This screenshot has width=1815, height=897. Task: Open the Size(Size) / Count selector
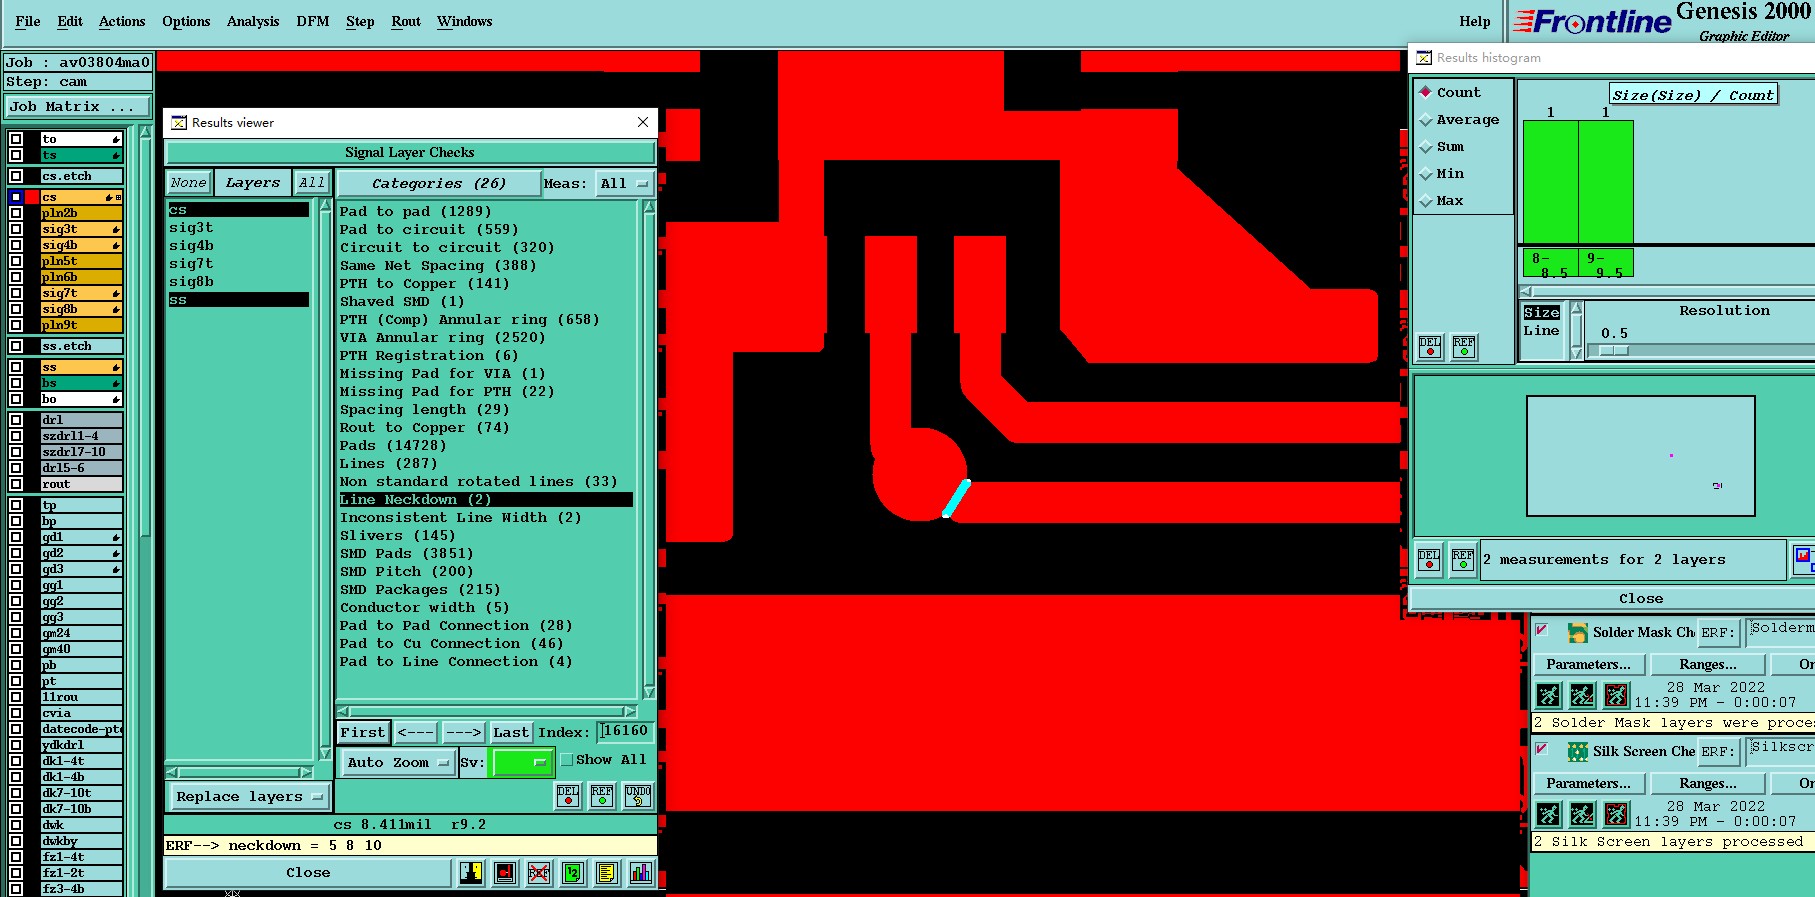(1692, 95)
